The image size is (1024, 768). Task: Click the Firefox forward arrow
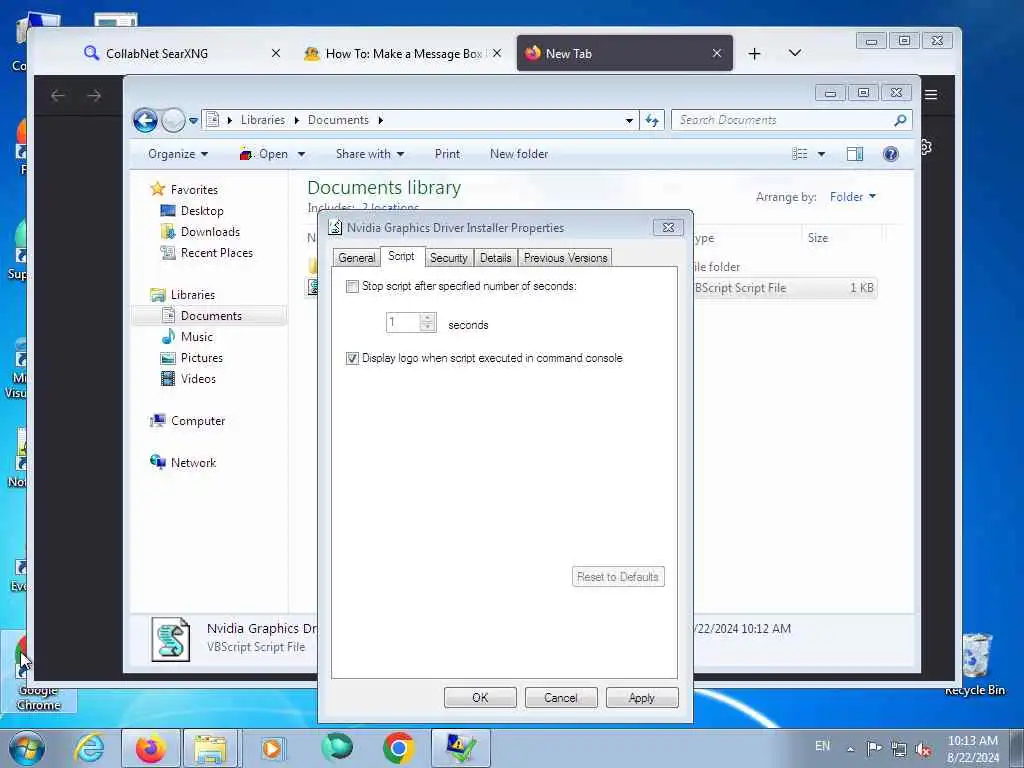coord(94,96)
